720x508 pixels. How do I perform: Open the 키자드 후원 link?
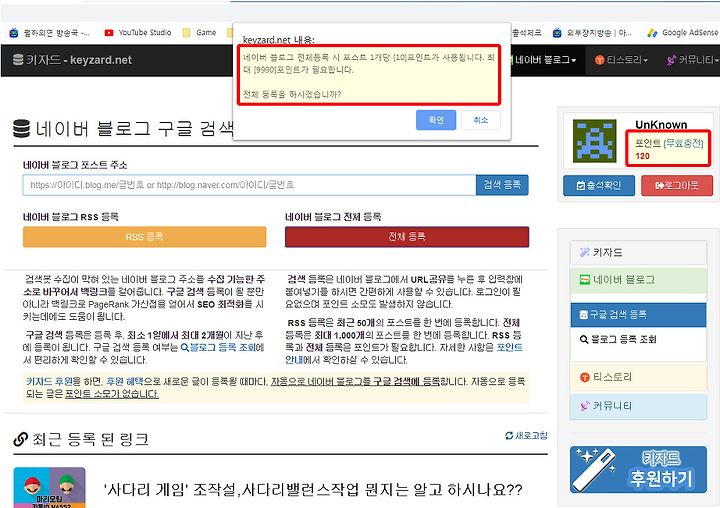[50, 382]
